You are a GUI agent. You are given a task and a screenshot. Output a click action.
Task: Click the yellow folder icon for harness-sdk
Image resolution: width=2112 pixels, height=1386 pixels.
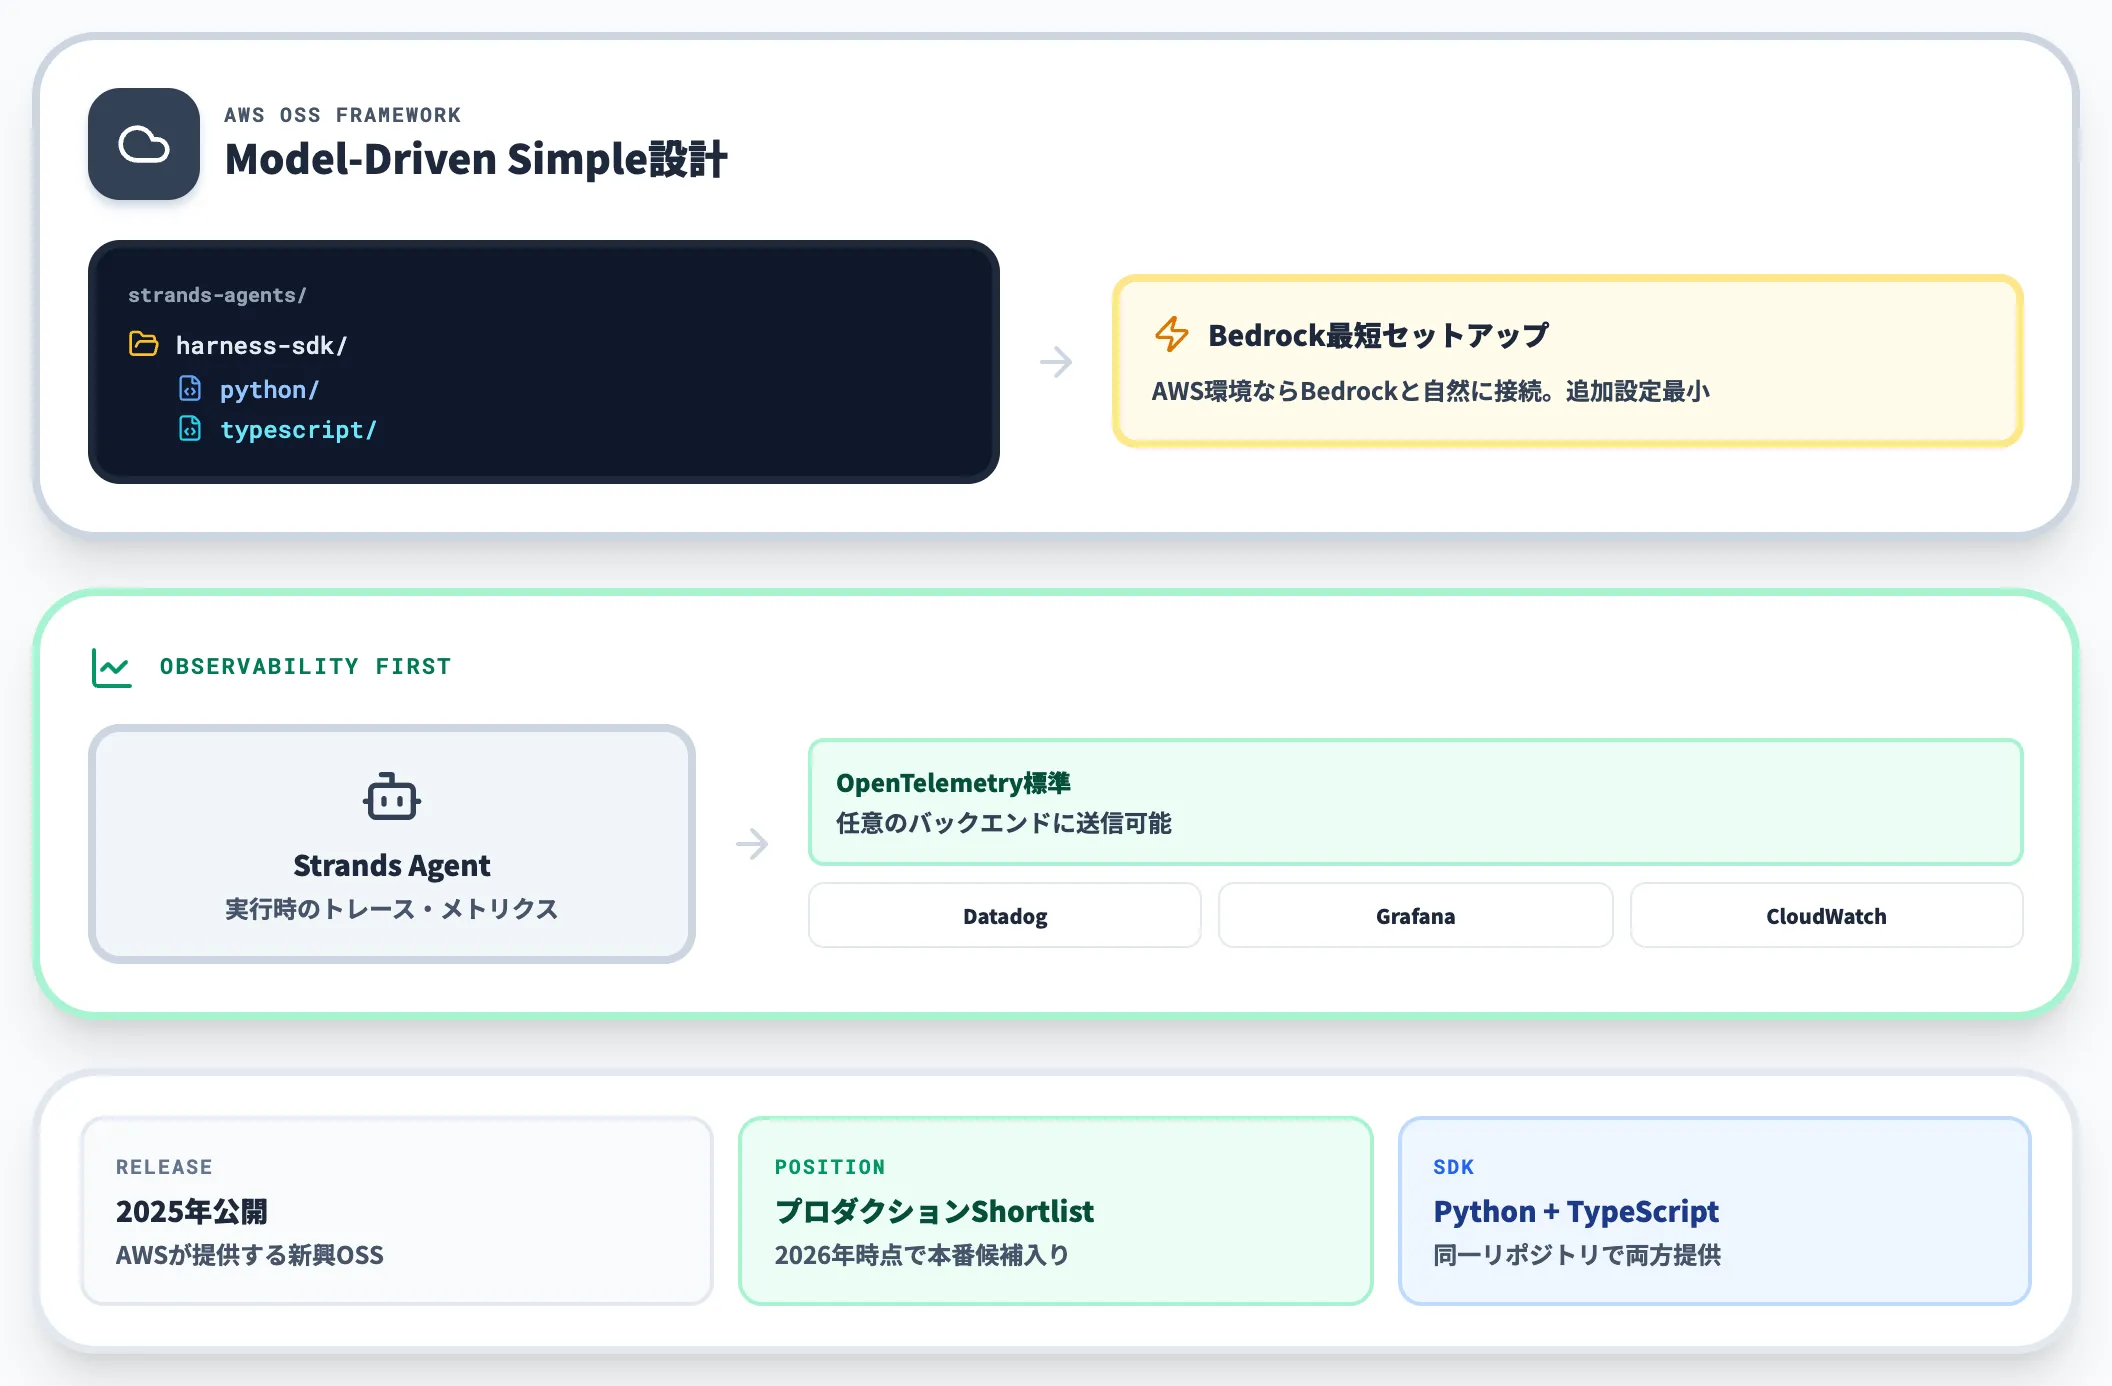pos(144,344)
